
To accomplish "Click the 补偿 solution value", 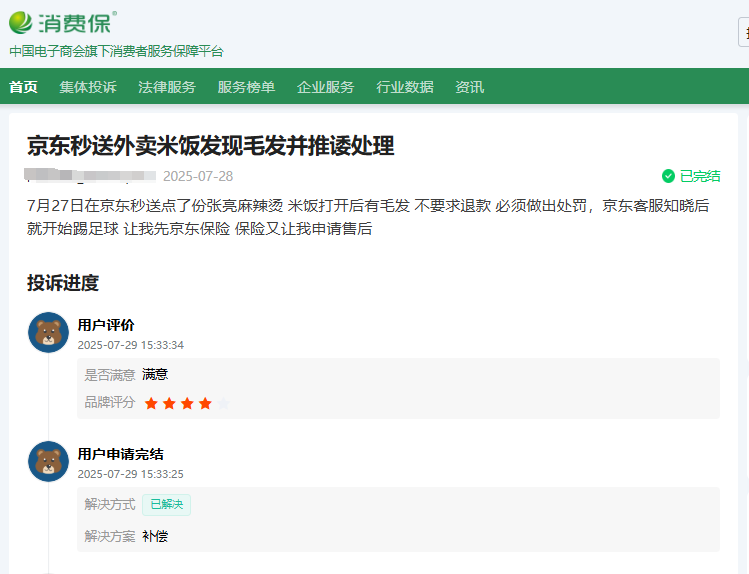I will click(155, 536).
